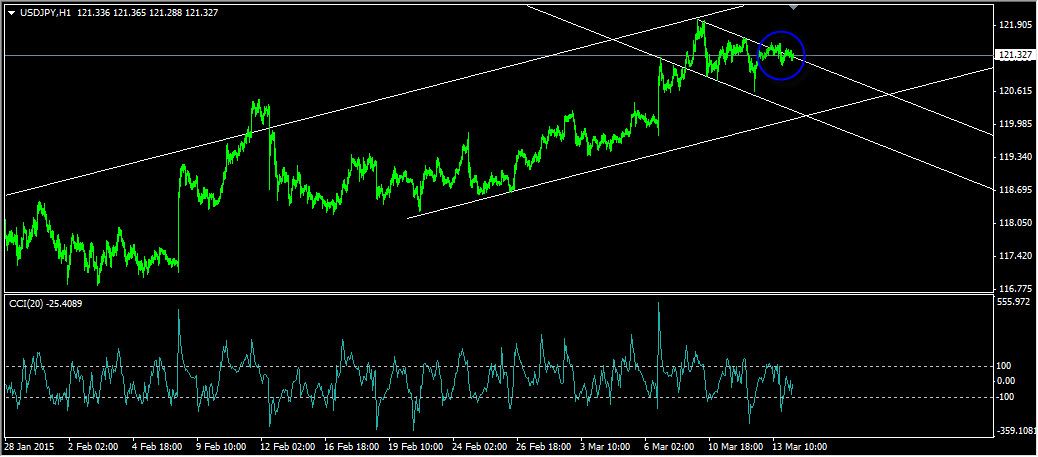This screenshot has height=457, width=1038.
Task: Click the 24 Feb 02:00 time label
Action: click(x=482, y=446)
